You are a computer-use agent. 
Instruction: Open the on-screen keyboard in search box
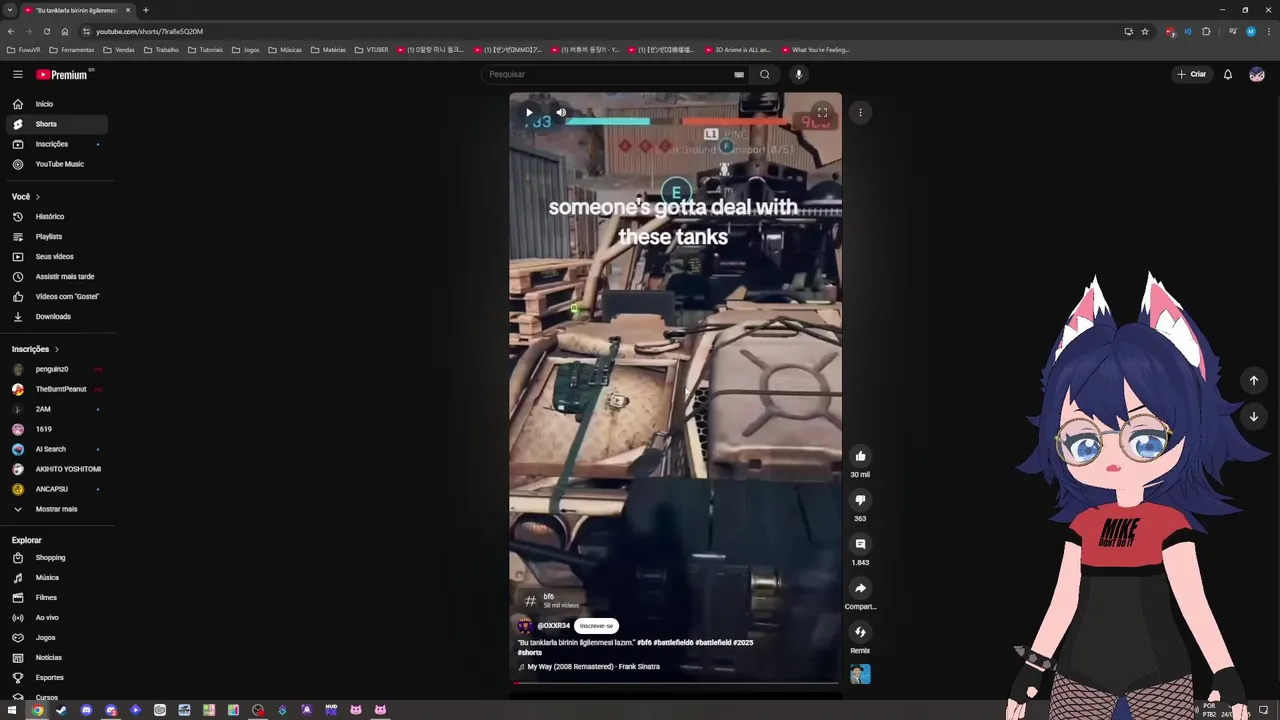[x=739, y=74]
